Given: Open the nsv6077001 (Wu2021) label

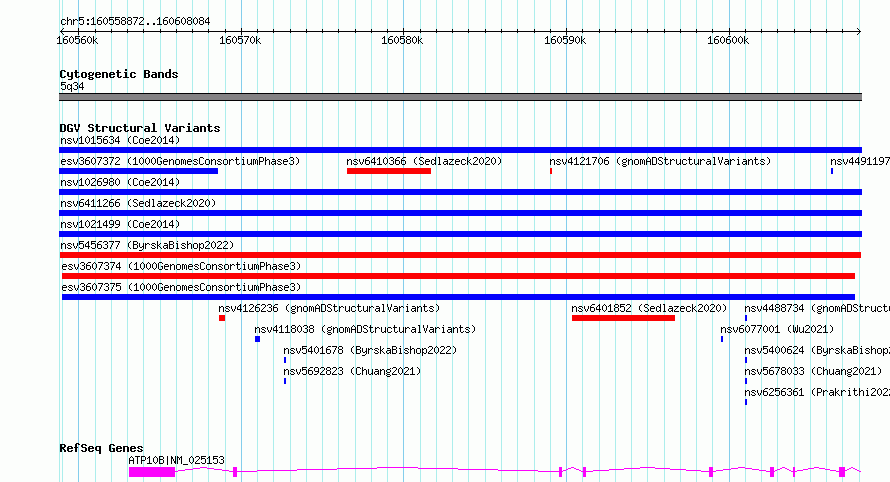Looking at the screenshot, I should pos(777,329).
